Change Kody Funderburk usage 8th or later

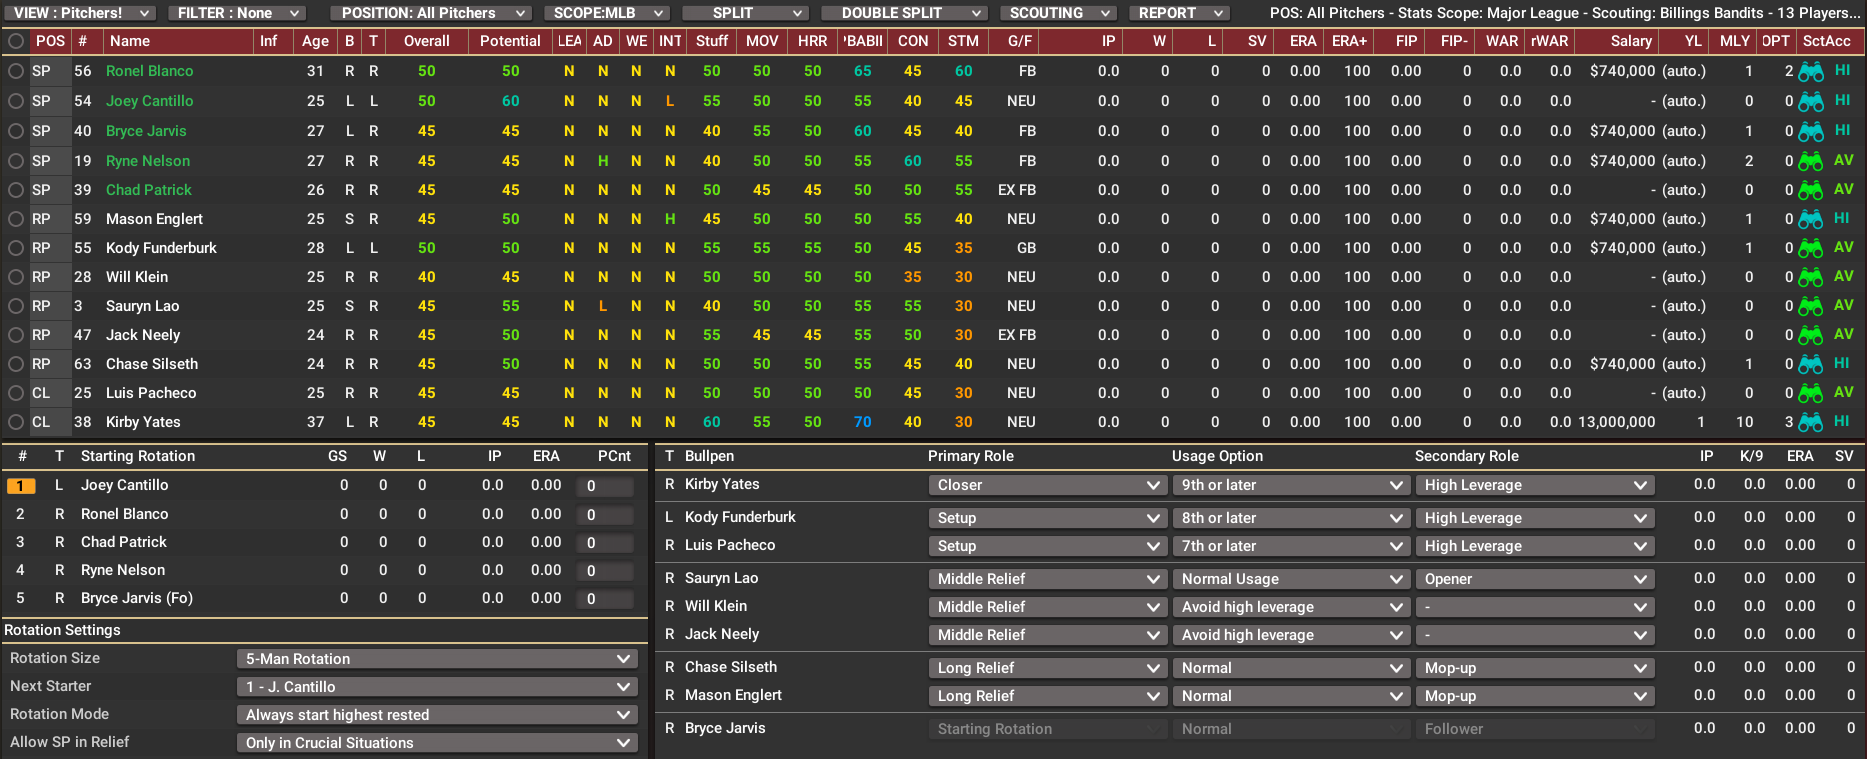click(x=1291, y=518)
